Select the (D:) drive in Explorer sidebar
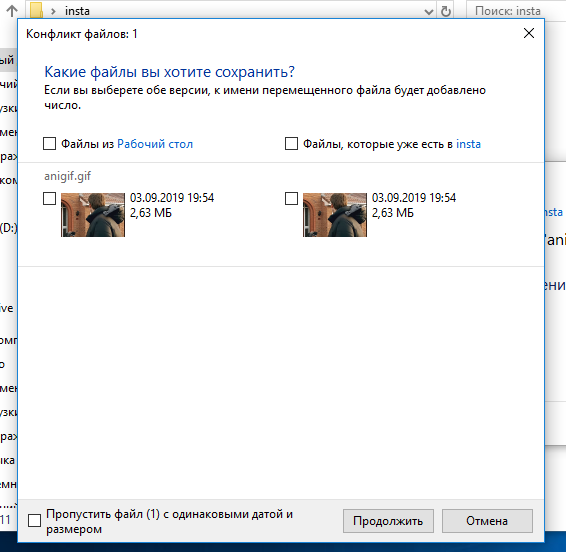Viewport: 566px width, 552px height. click(8, 227)
